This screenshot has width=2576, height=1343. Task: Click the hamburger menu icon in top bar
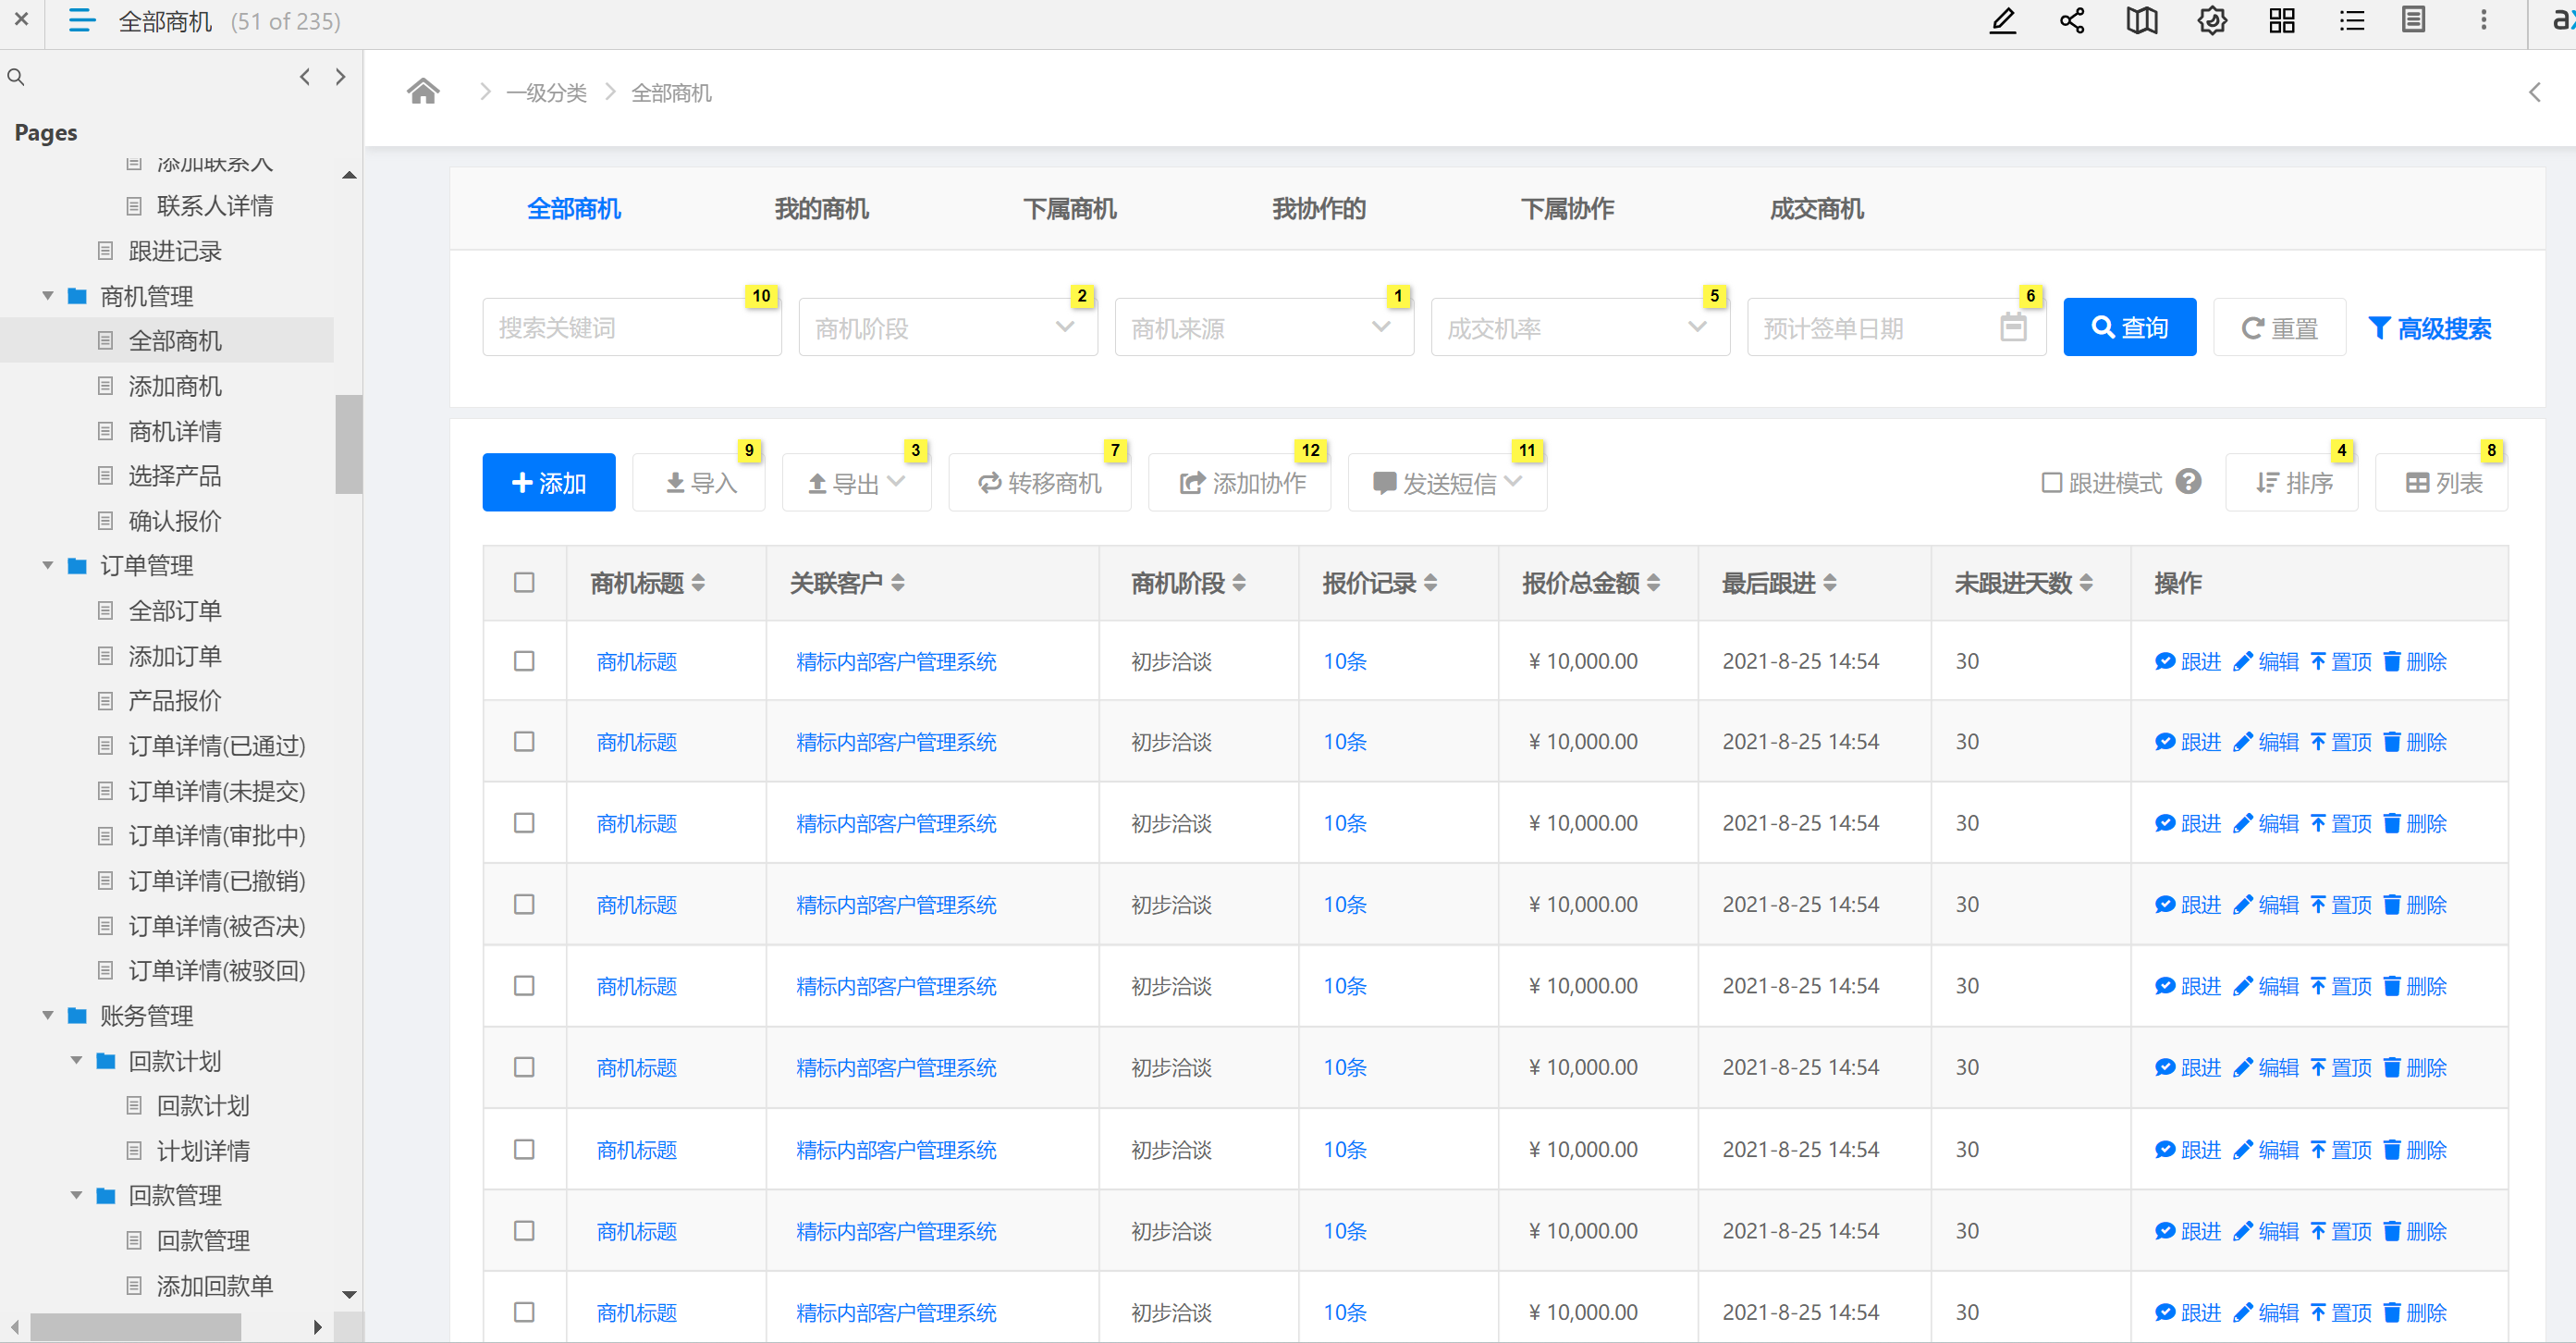[x=81, y=21]
